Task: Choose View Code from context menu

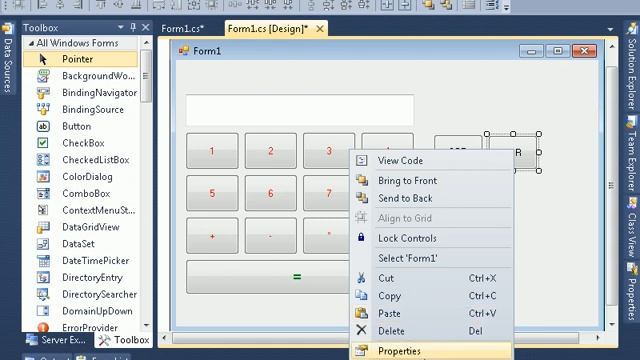Action: point(431,161)
